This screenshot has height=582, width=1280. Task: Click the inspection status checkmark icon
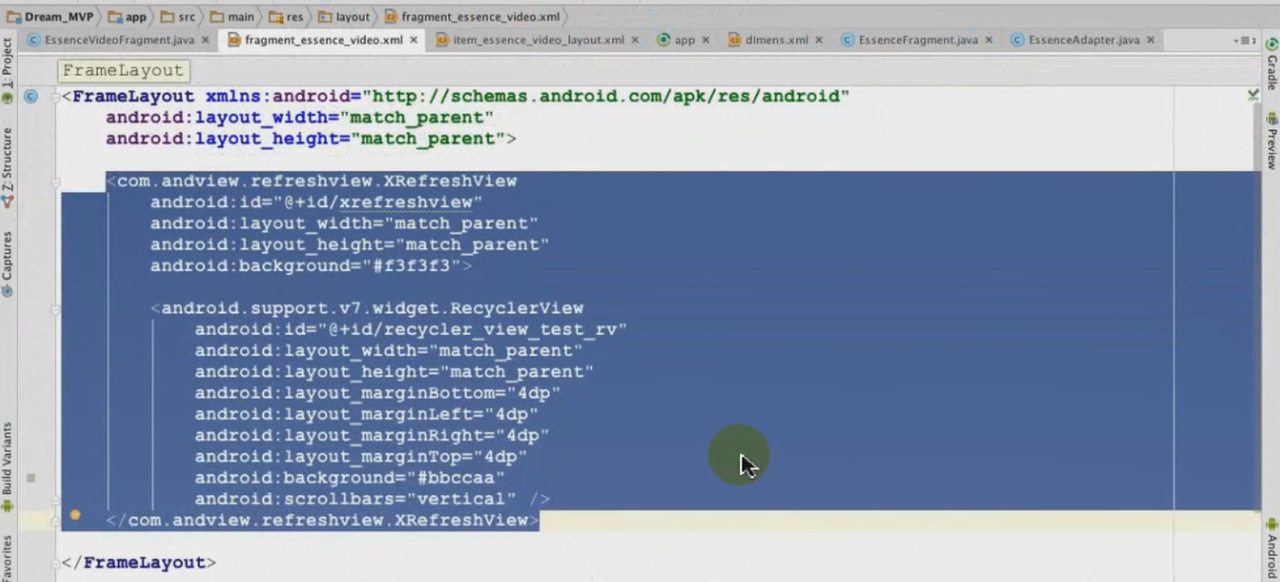point(1252,95)
